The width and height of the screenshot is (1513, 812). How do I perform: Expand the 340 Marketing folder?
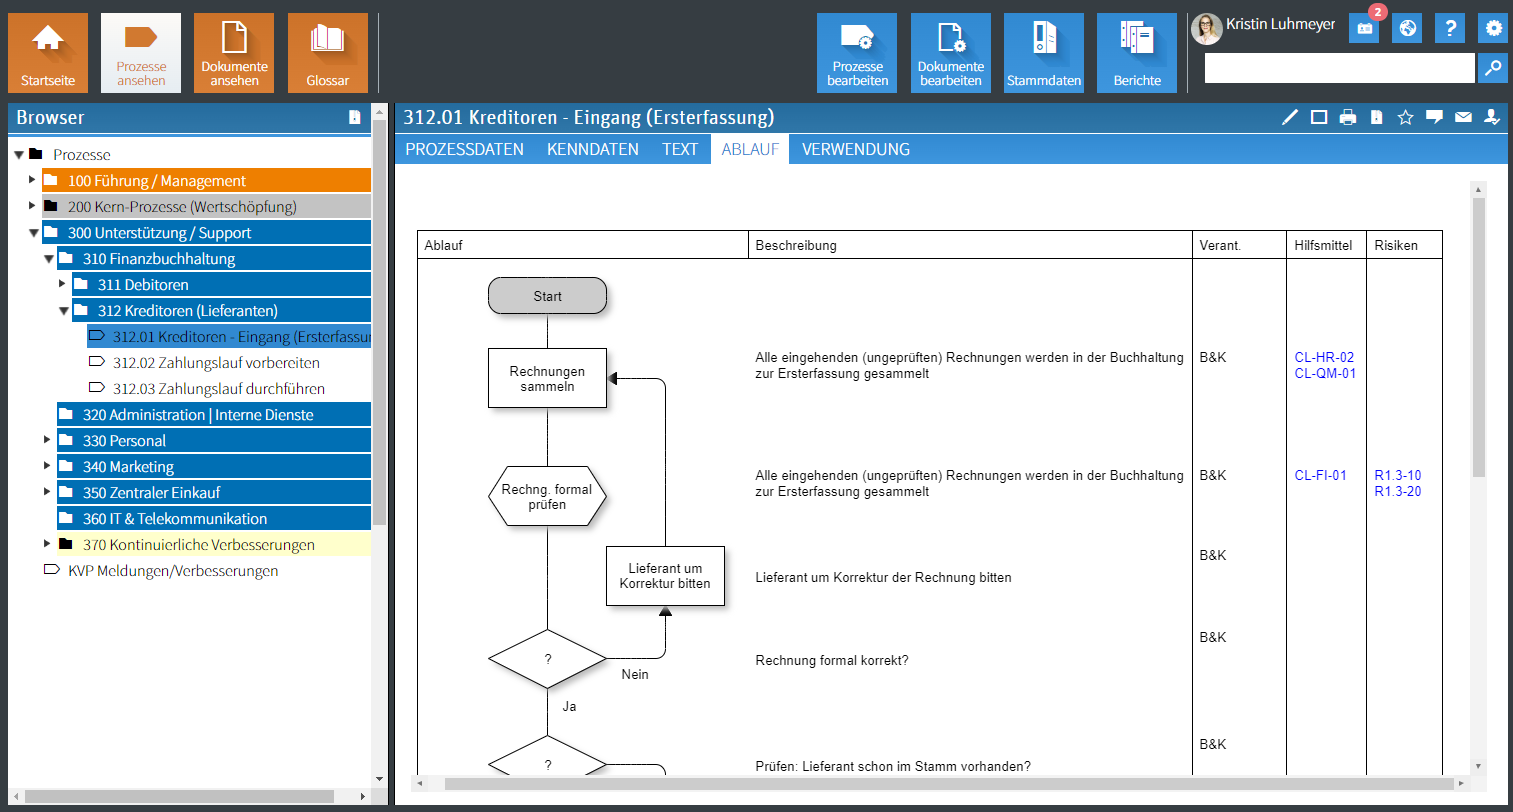click(x=47, y=466)
